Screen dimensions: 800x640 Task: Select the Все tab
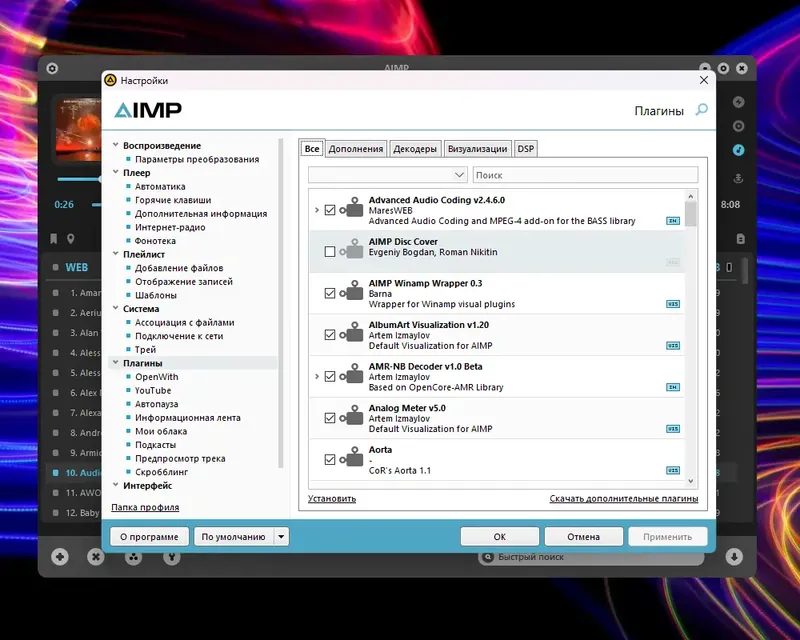click(312, 149)
